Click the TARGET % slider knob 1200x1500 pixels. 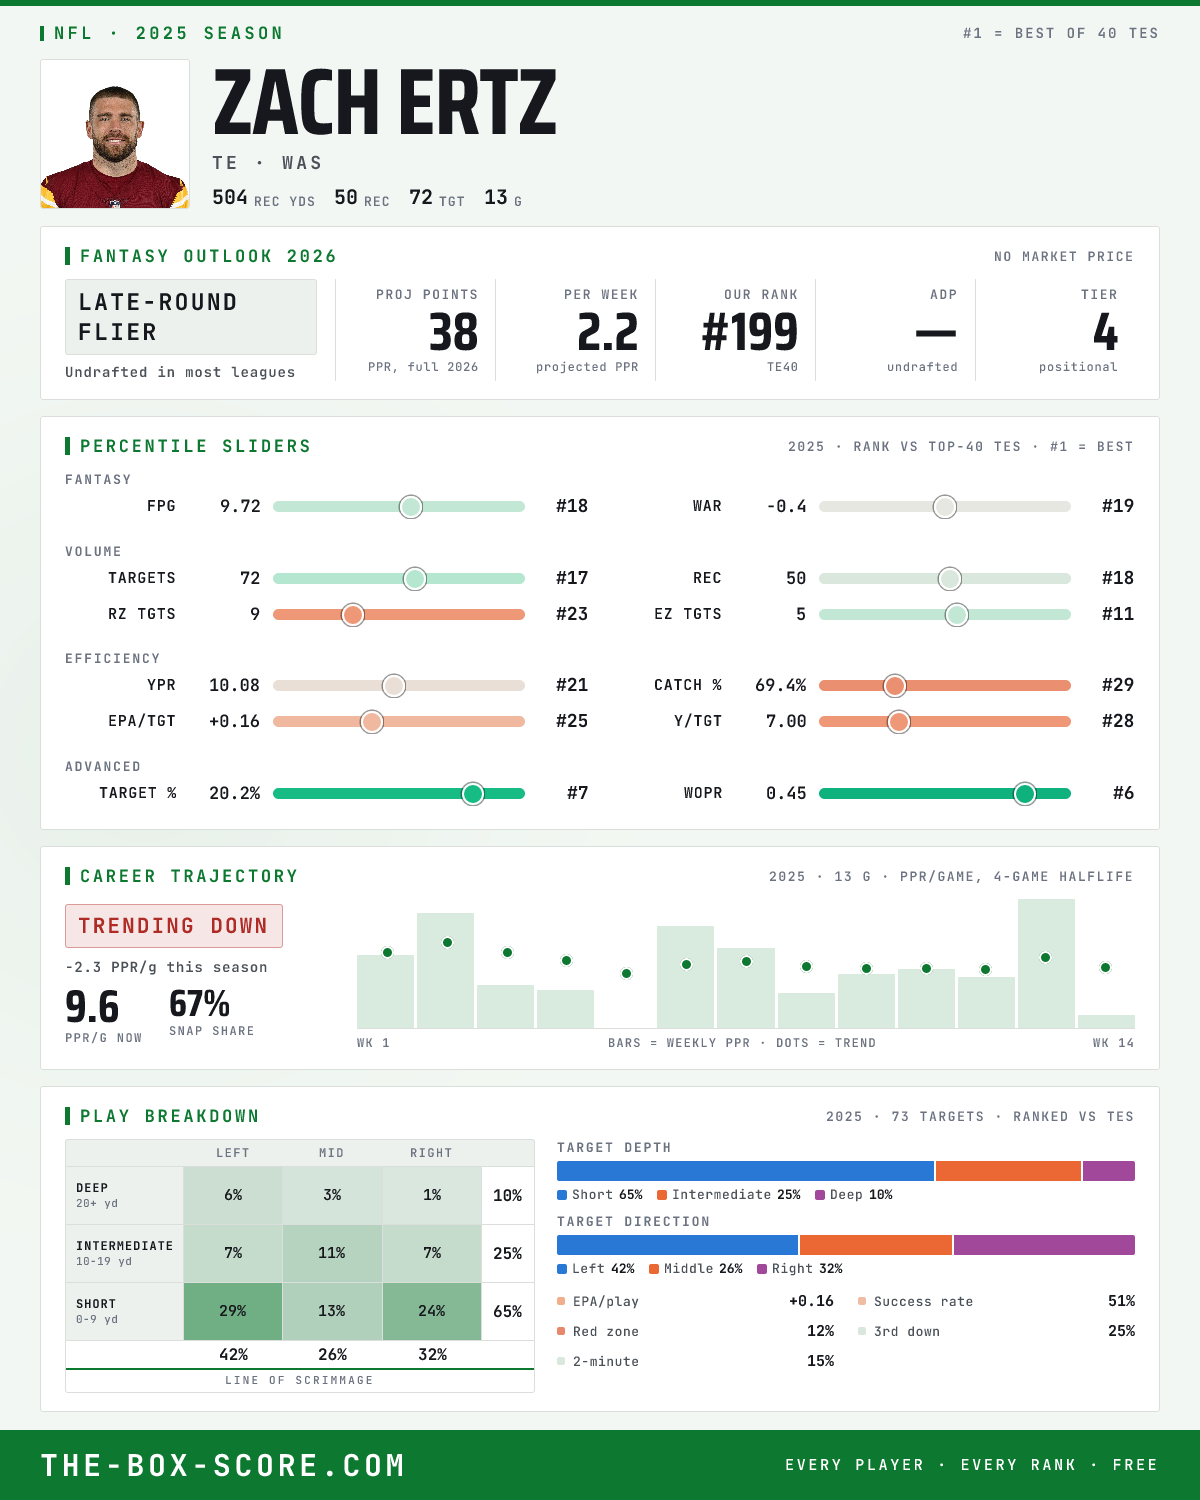click(x=473, y=794)
